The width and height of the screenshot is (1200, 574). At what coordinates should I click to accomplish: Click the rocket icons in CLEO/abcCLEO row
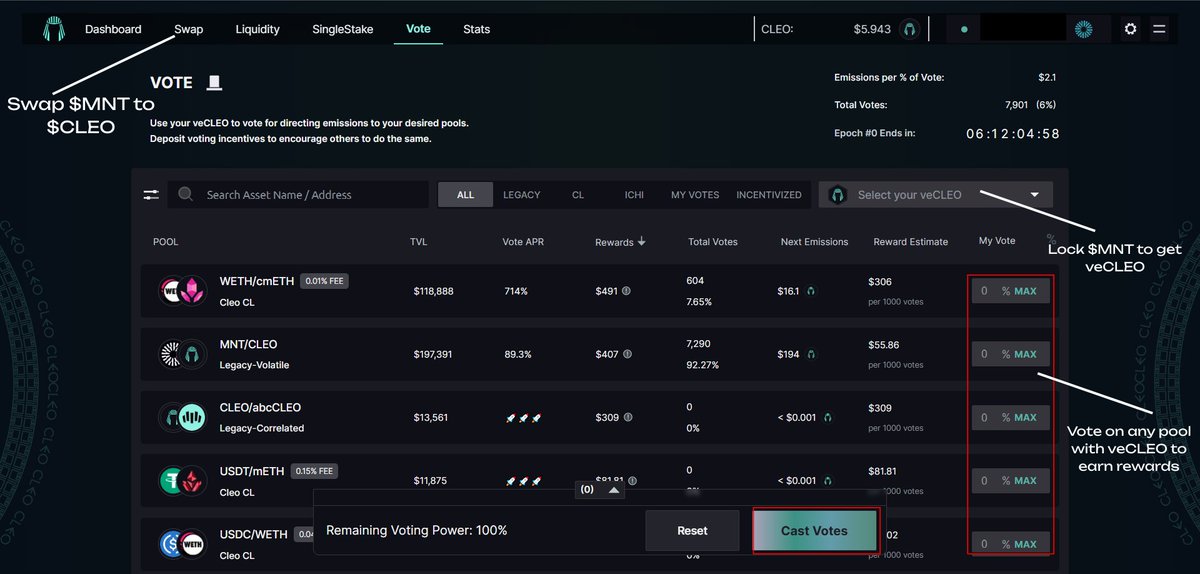(523, 417)
